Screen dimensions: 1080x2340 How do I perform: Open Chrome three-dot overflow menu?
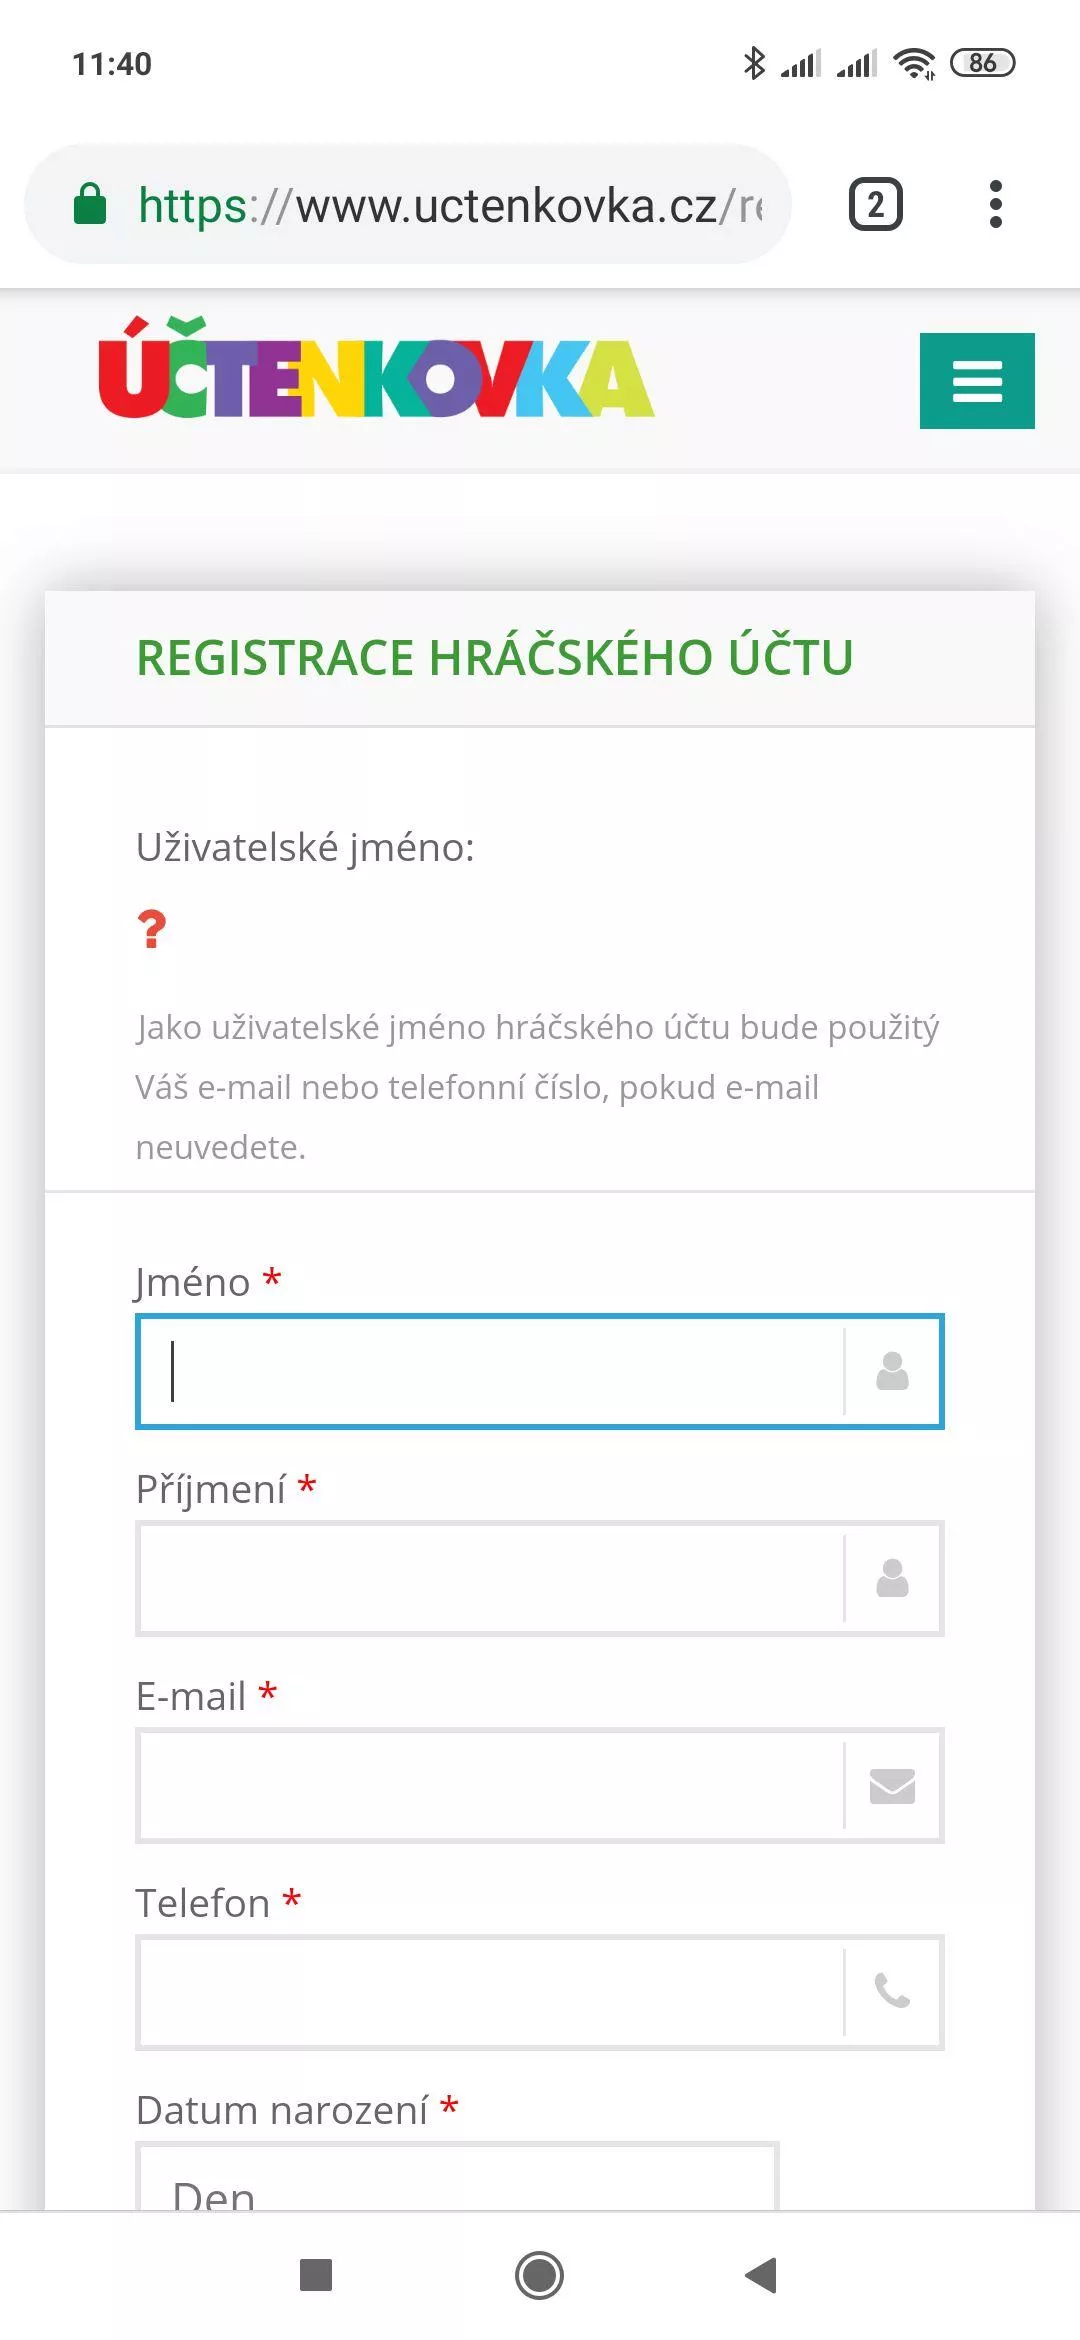[x=995, y=204]
